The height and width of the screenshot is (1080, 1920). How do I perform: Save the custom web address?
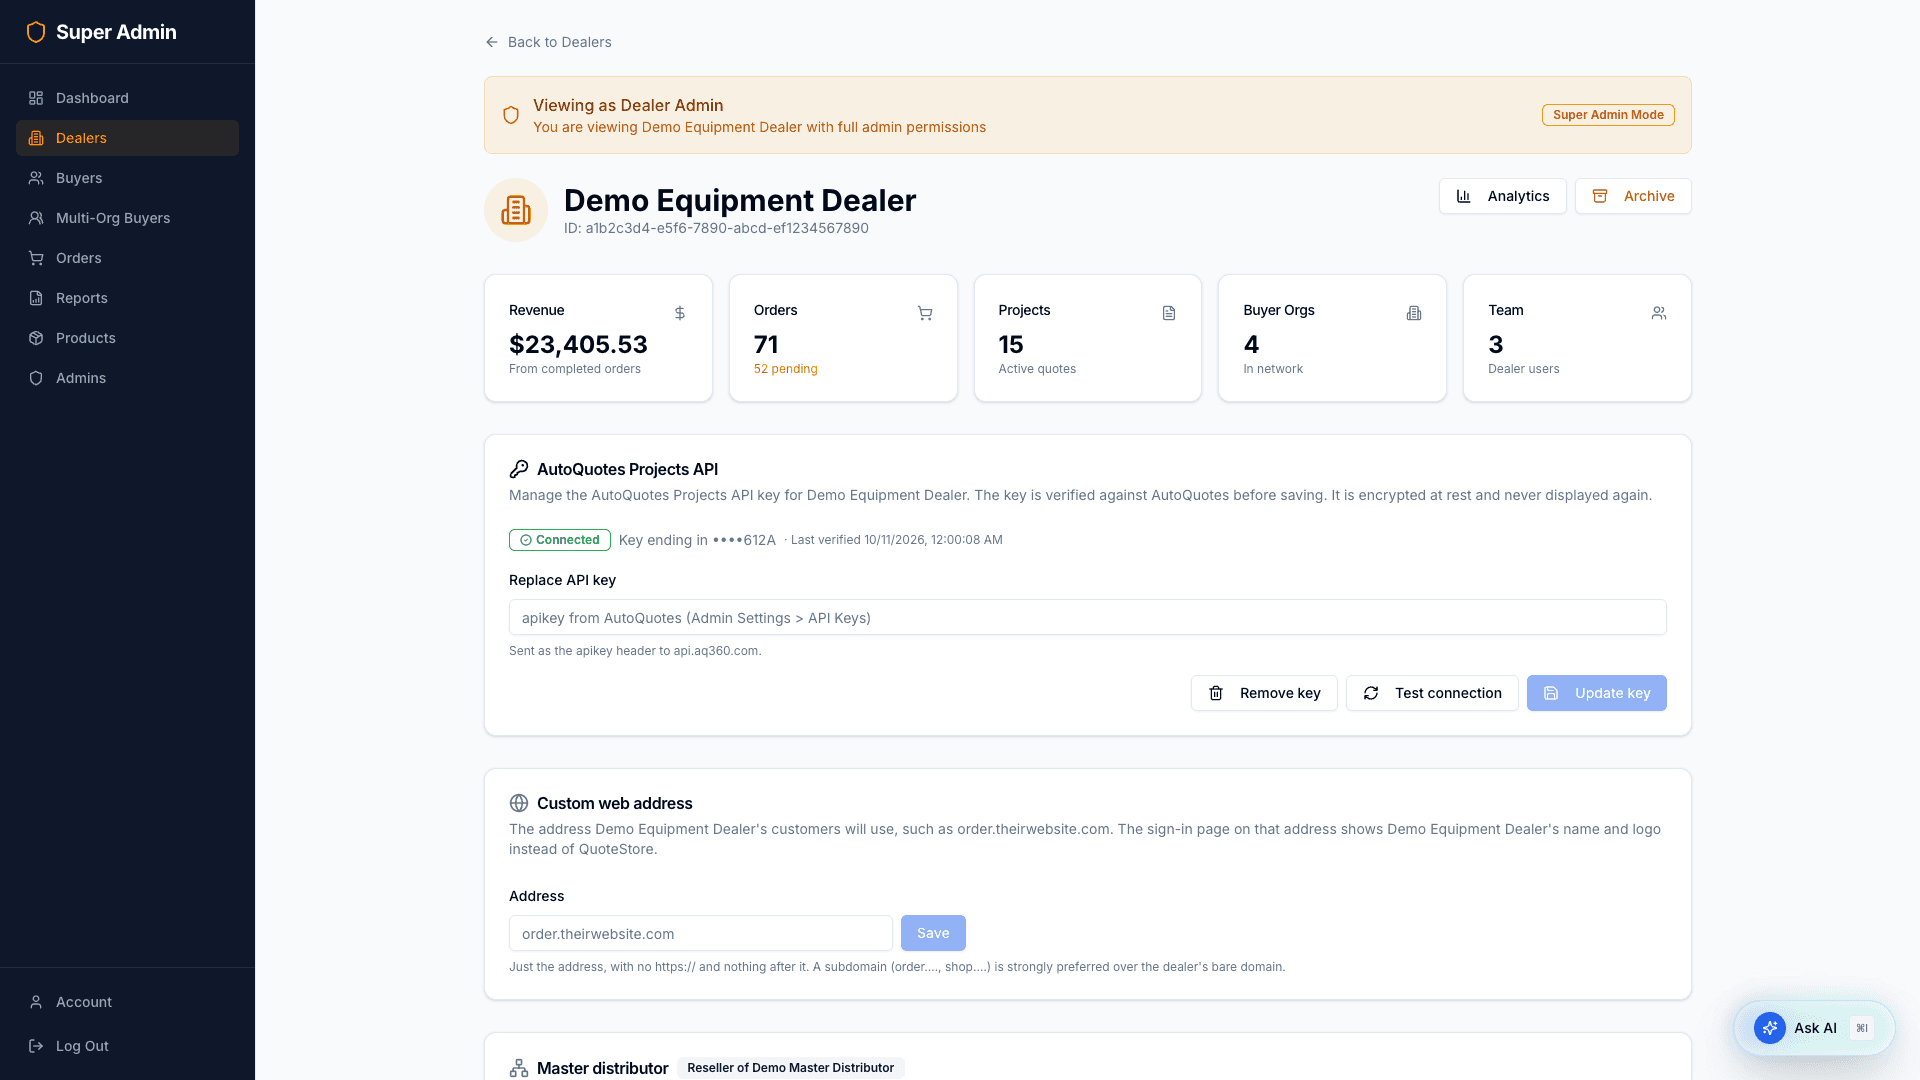933,933
